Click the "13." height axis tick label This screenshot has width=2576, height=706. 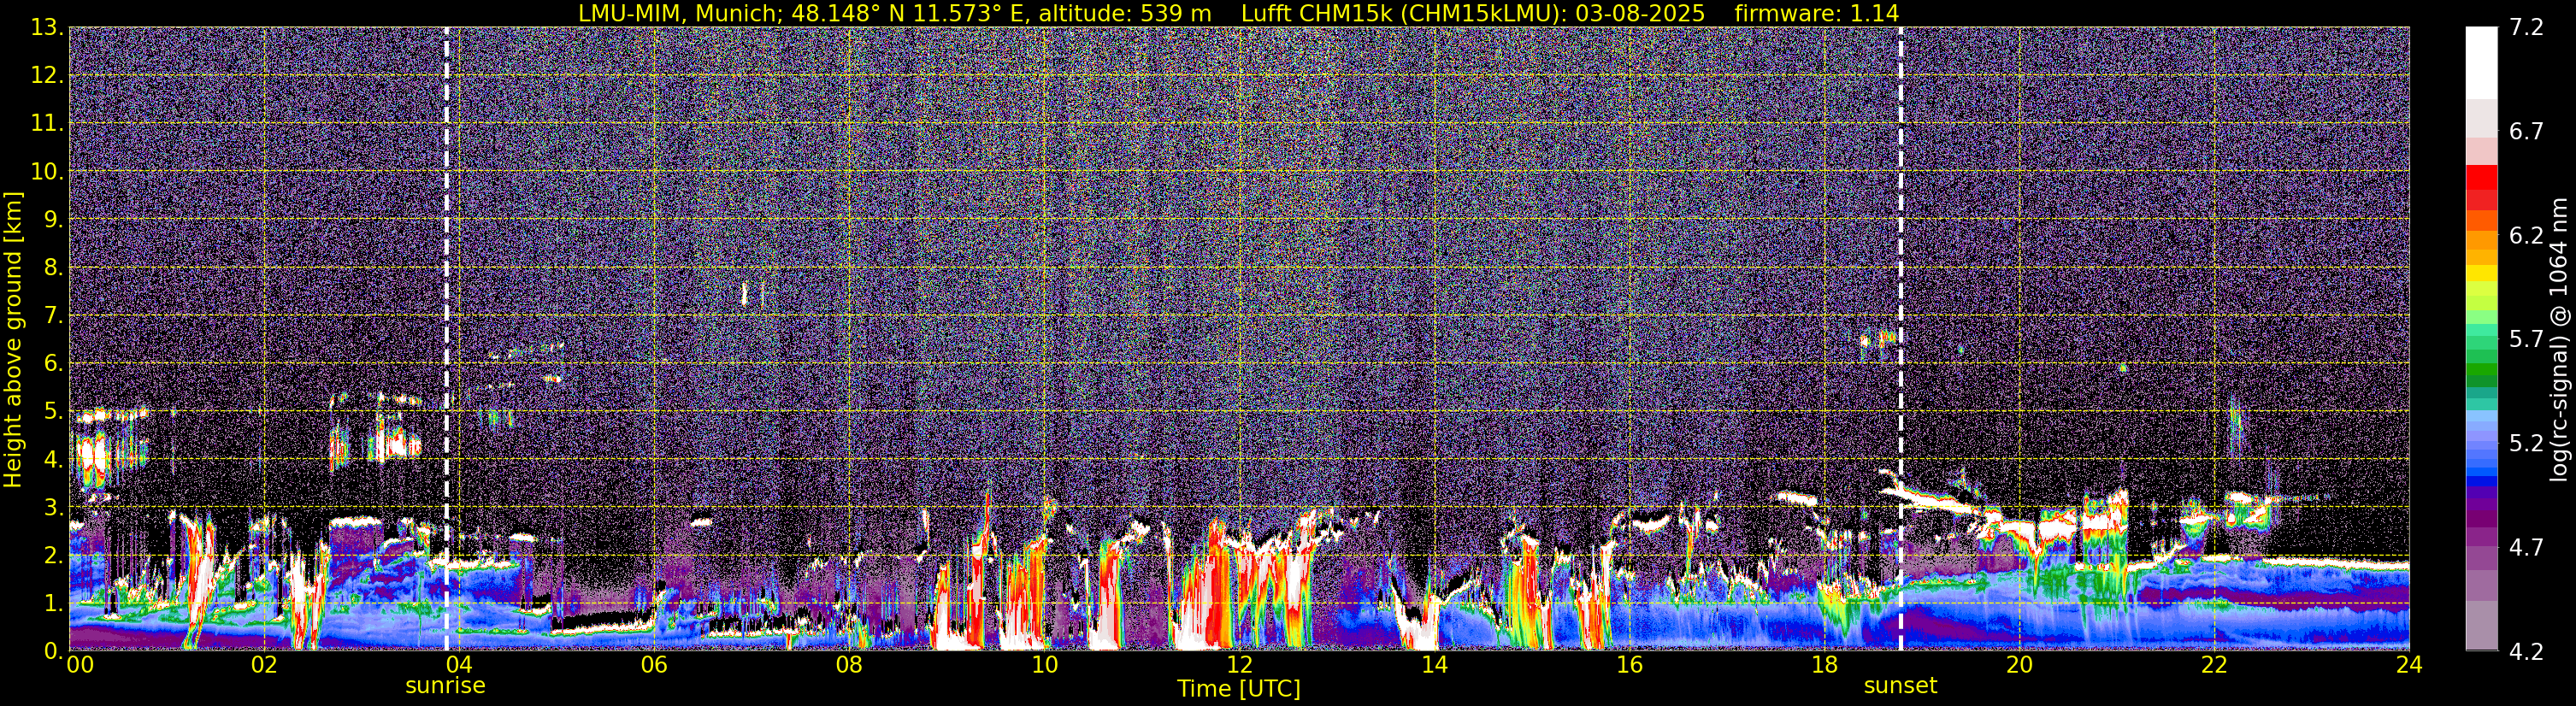(48, 28)
